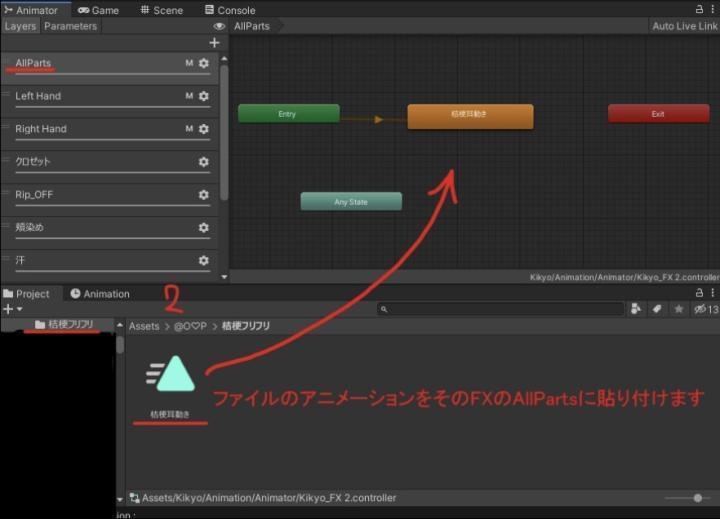Click the @O♡P breadcrumb link
This screenshot has width=720, height=519.
click(x=190, y=326)
